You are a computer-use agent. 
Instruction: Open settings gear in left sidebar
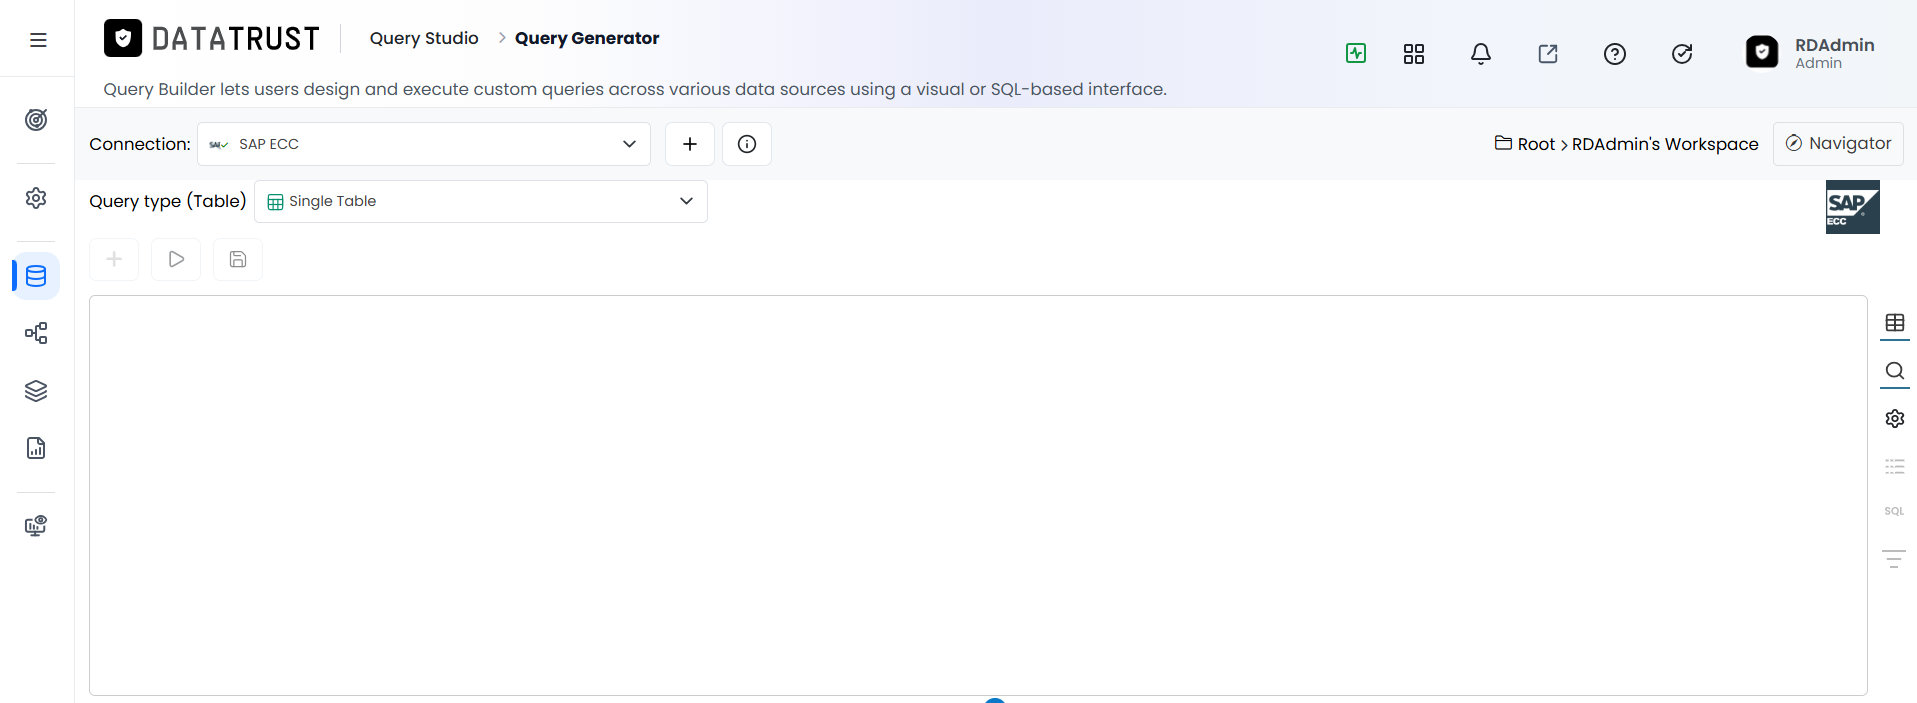36,198
